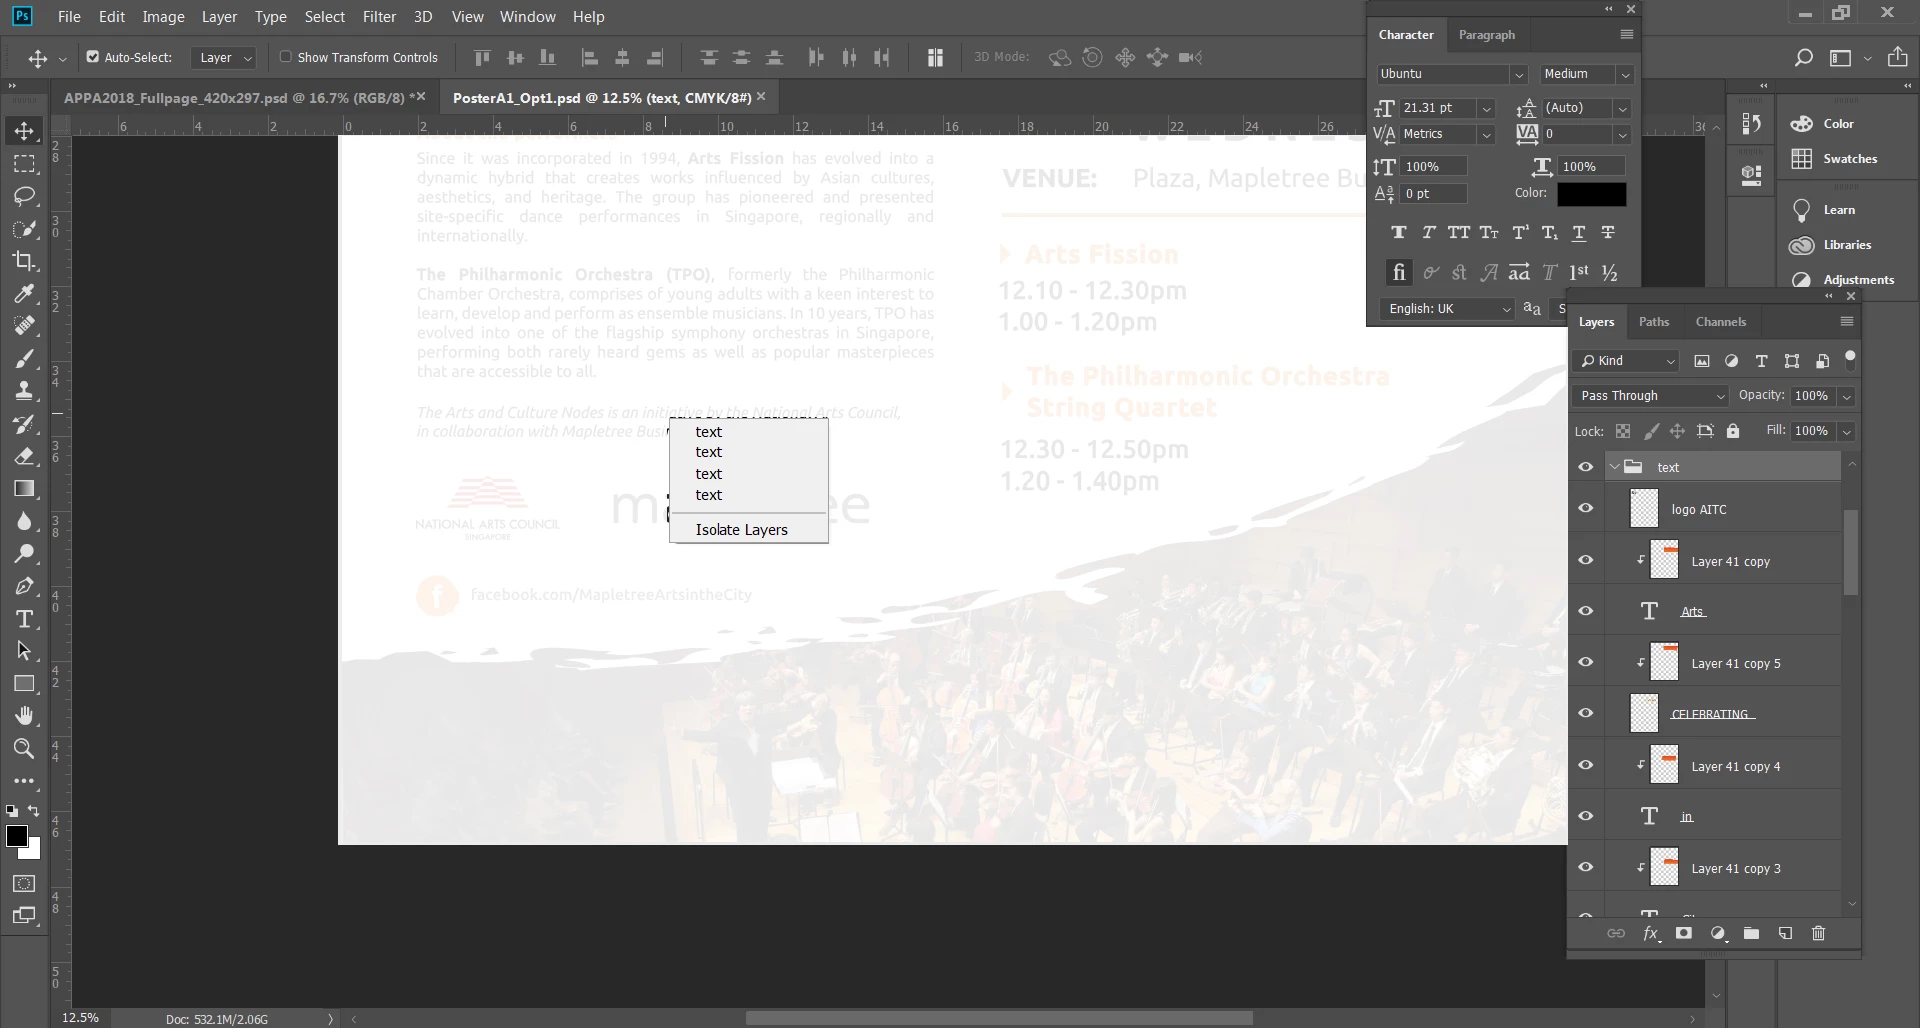This screenshot has width=1920, height=1028.
Task: Toggle visibility of Layer 41 copy 5
Action: tap(1586, 663)
